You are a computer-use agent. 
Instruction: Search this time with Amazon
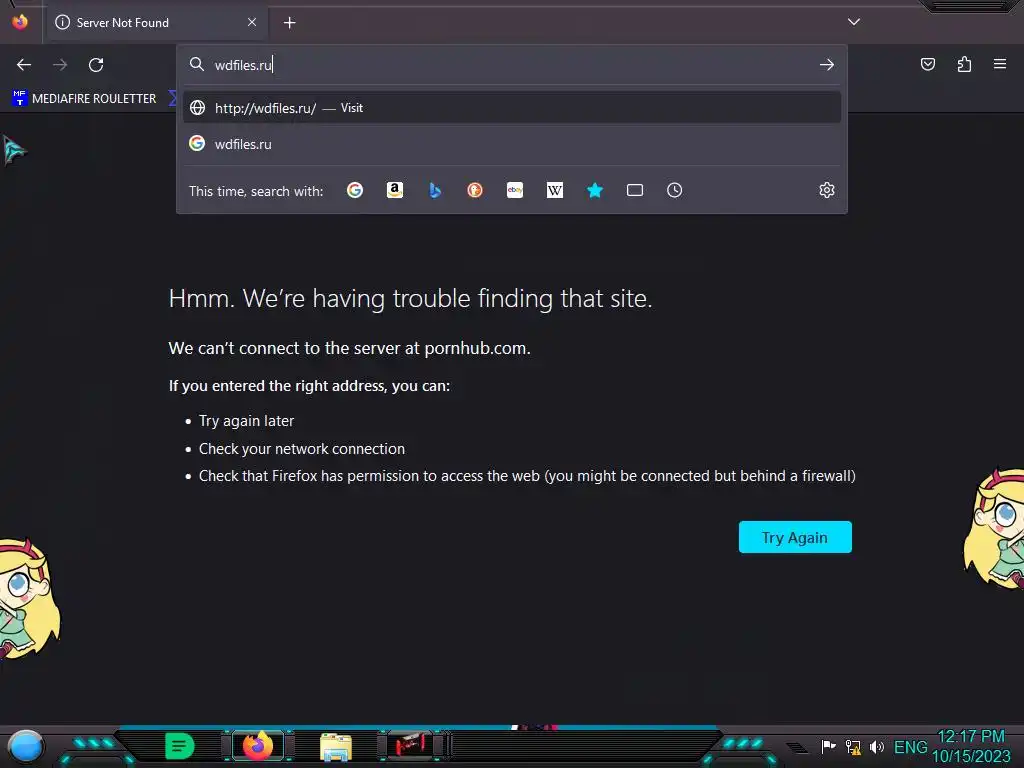click(x=395, y=190)
